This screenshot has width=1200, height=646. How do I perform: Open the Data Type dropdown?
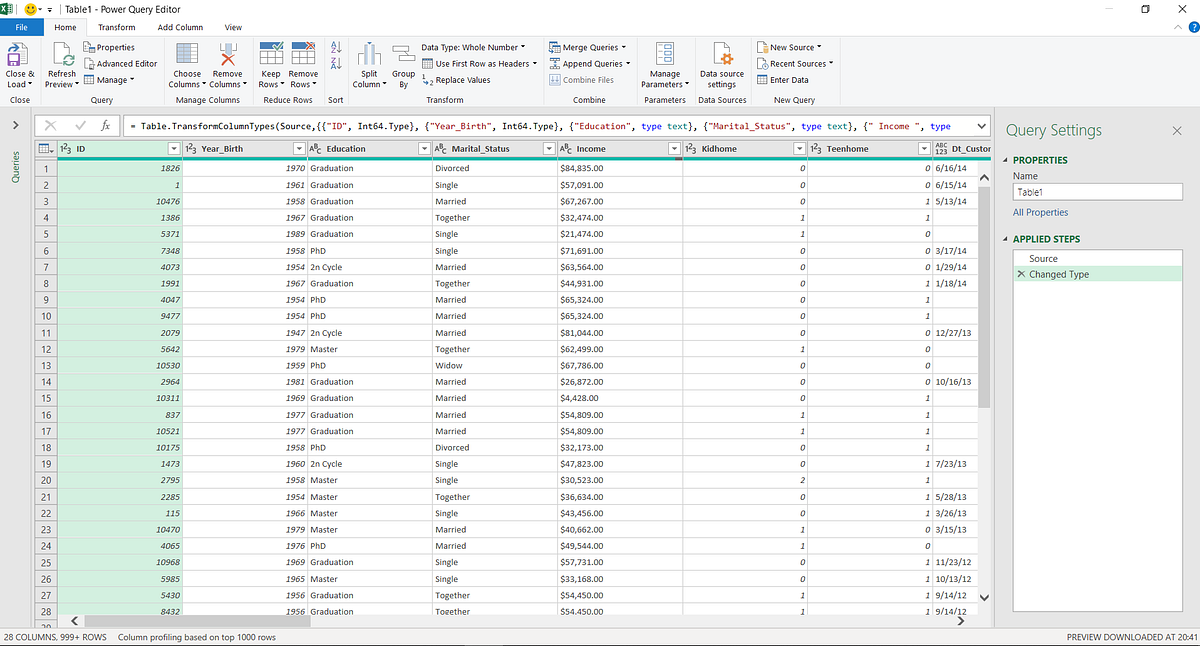coord(469,45)
